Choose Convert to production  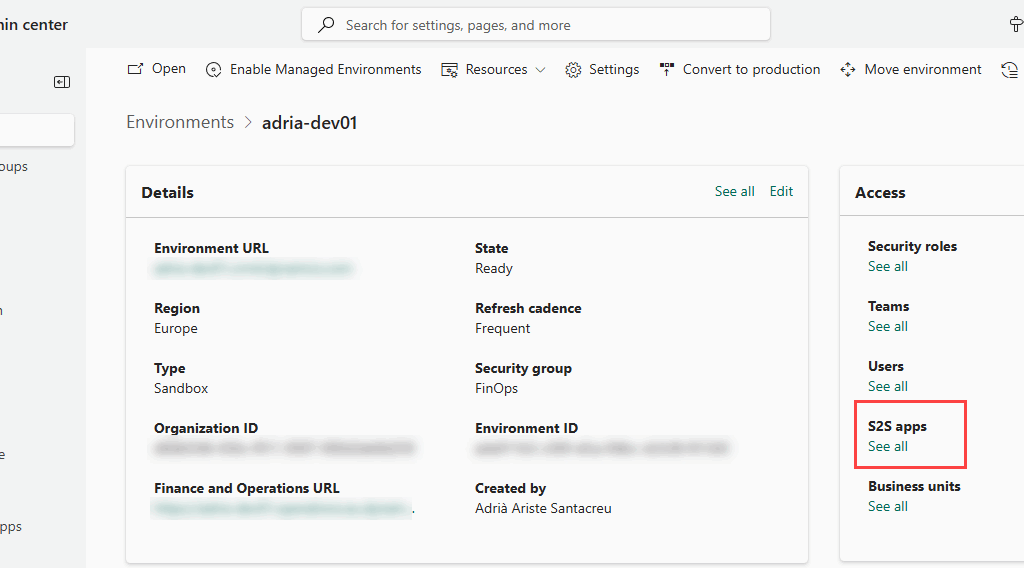tap(751, 69)
